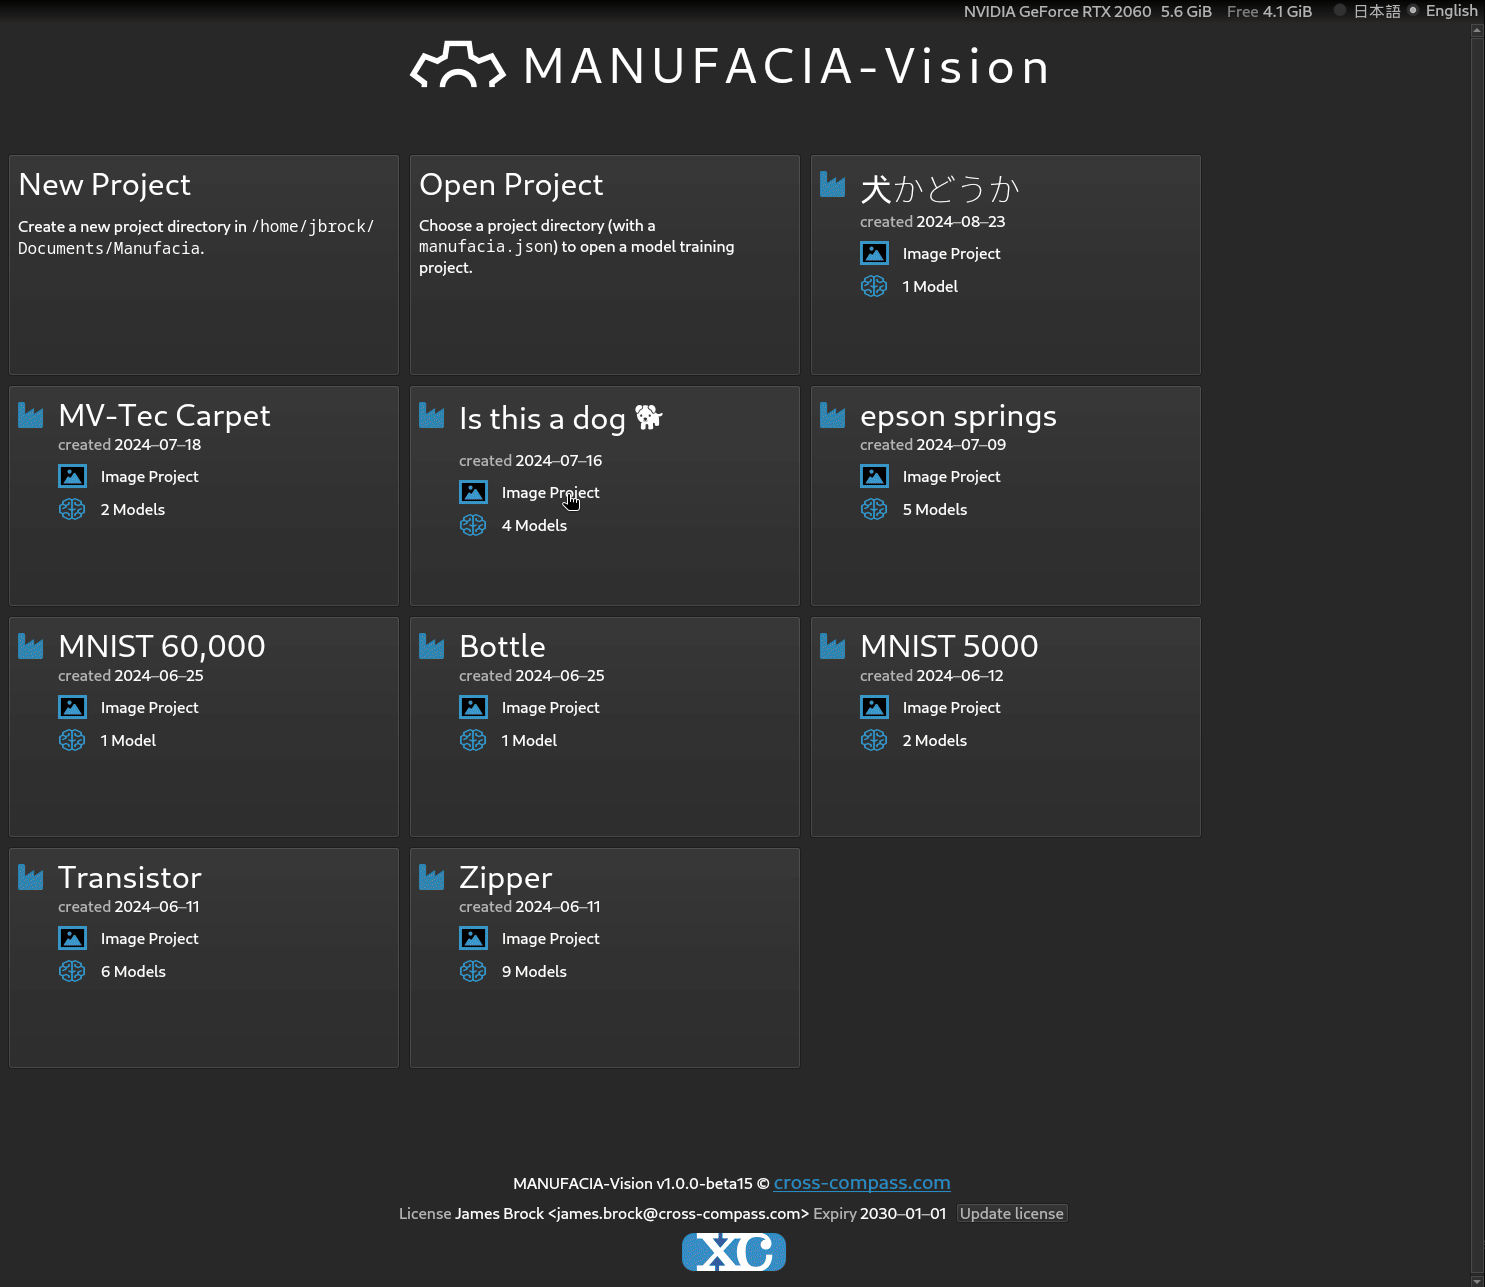Click factory icon on MNIST 5000 card

pos(832,646)
